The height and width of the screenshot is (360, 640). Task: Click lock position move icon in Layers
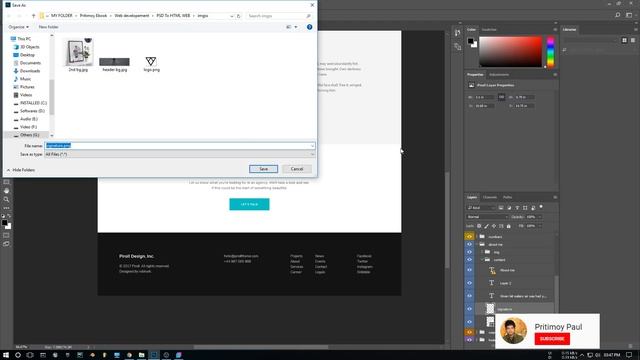pos(494,226)
